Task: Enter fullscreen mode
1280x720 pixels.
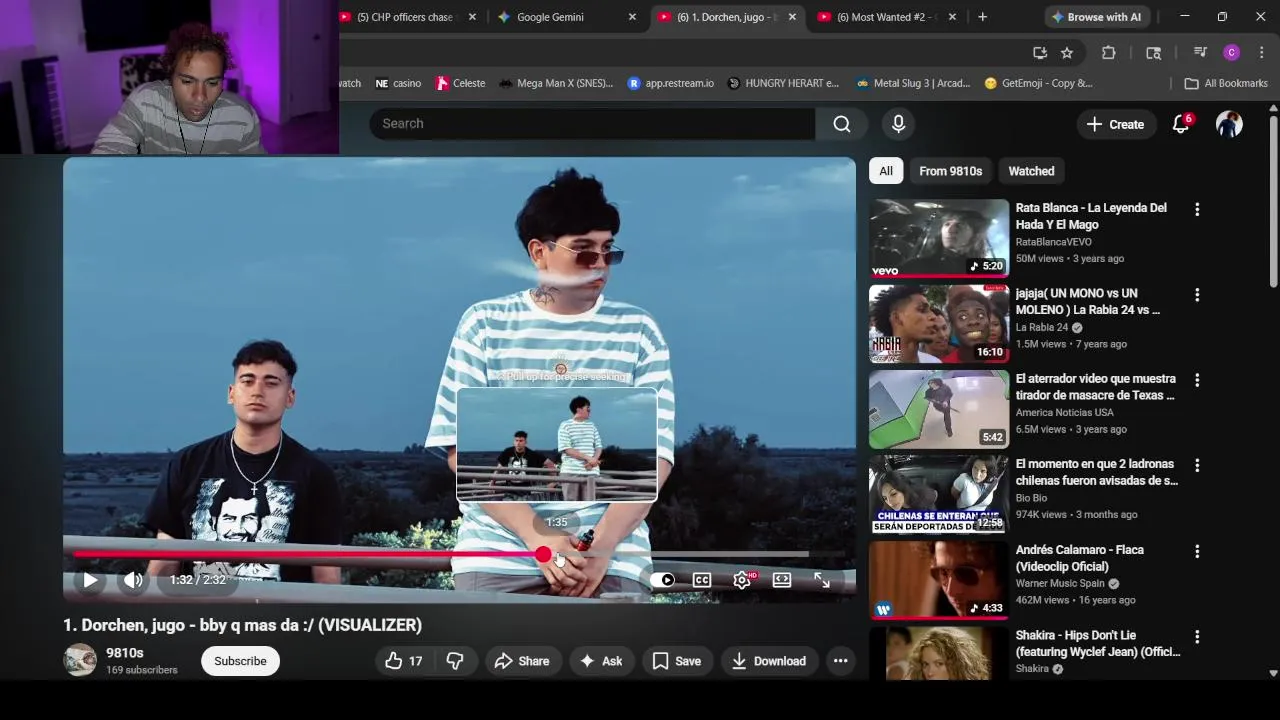Action: 822,580
